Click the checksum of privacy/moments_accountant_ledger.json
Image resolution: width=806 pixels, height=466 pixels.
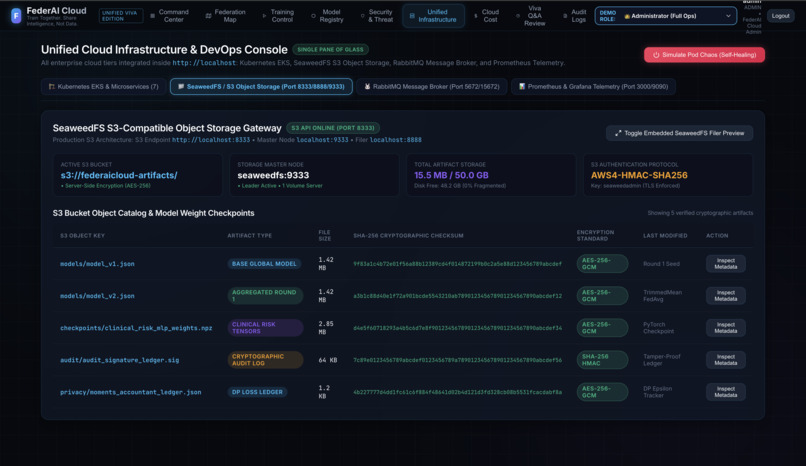click(457, 392)
